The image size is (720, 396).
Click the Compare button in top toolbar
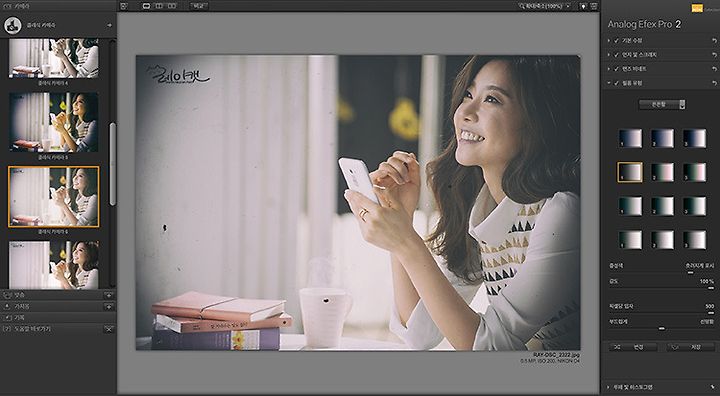(x=199, y=6)
